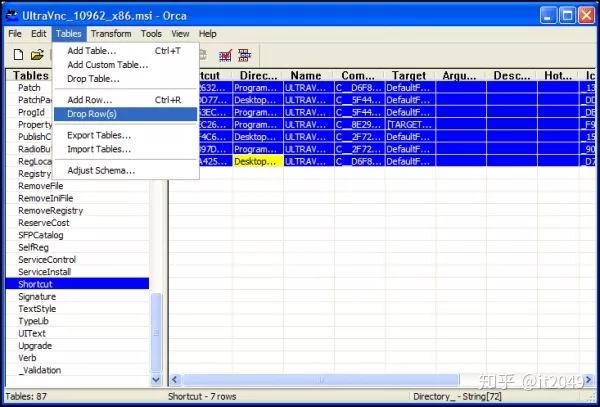The image size is (600, 407).
Task: Select Add Table... menu entry
Action: point(91,51)
